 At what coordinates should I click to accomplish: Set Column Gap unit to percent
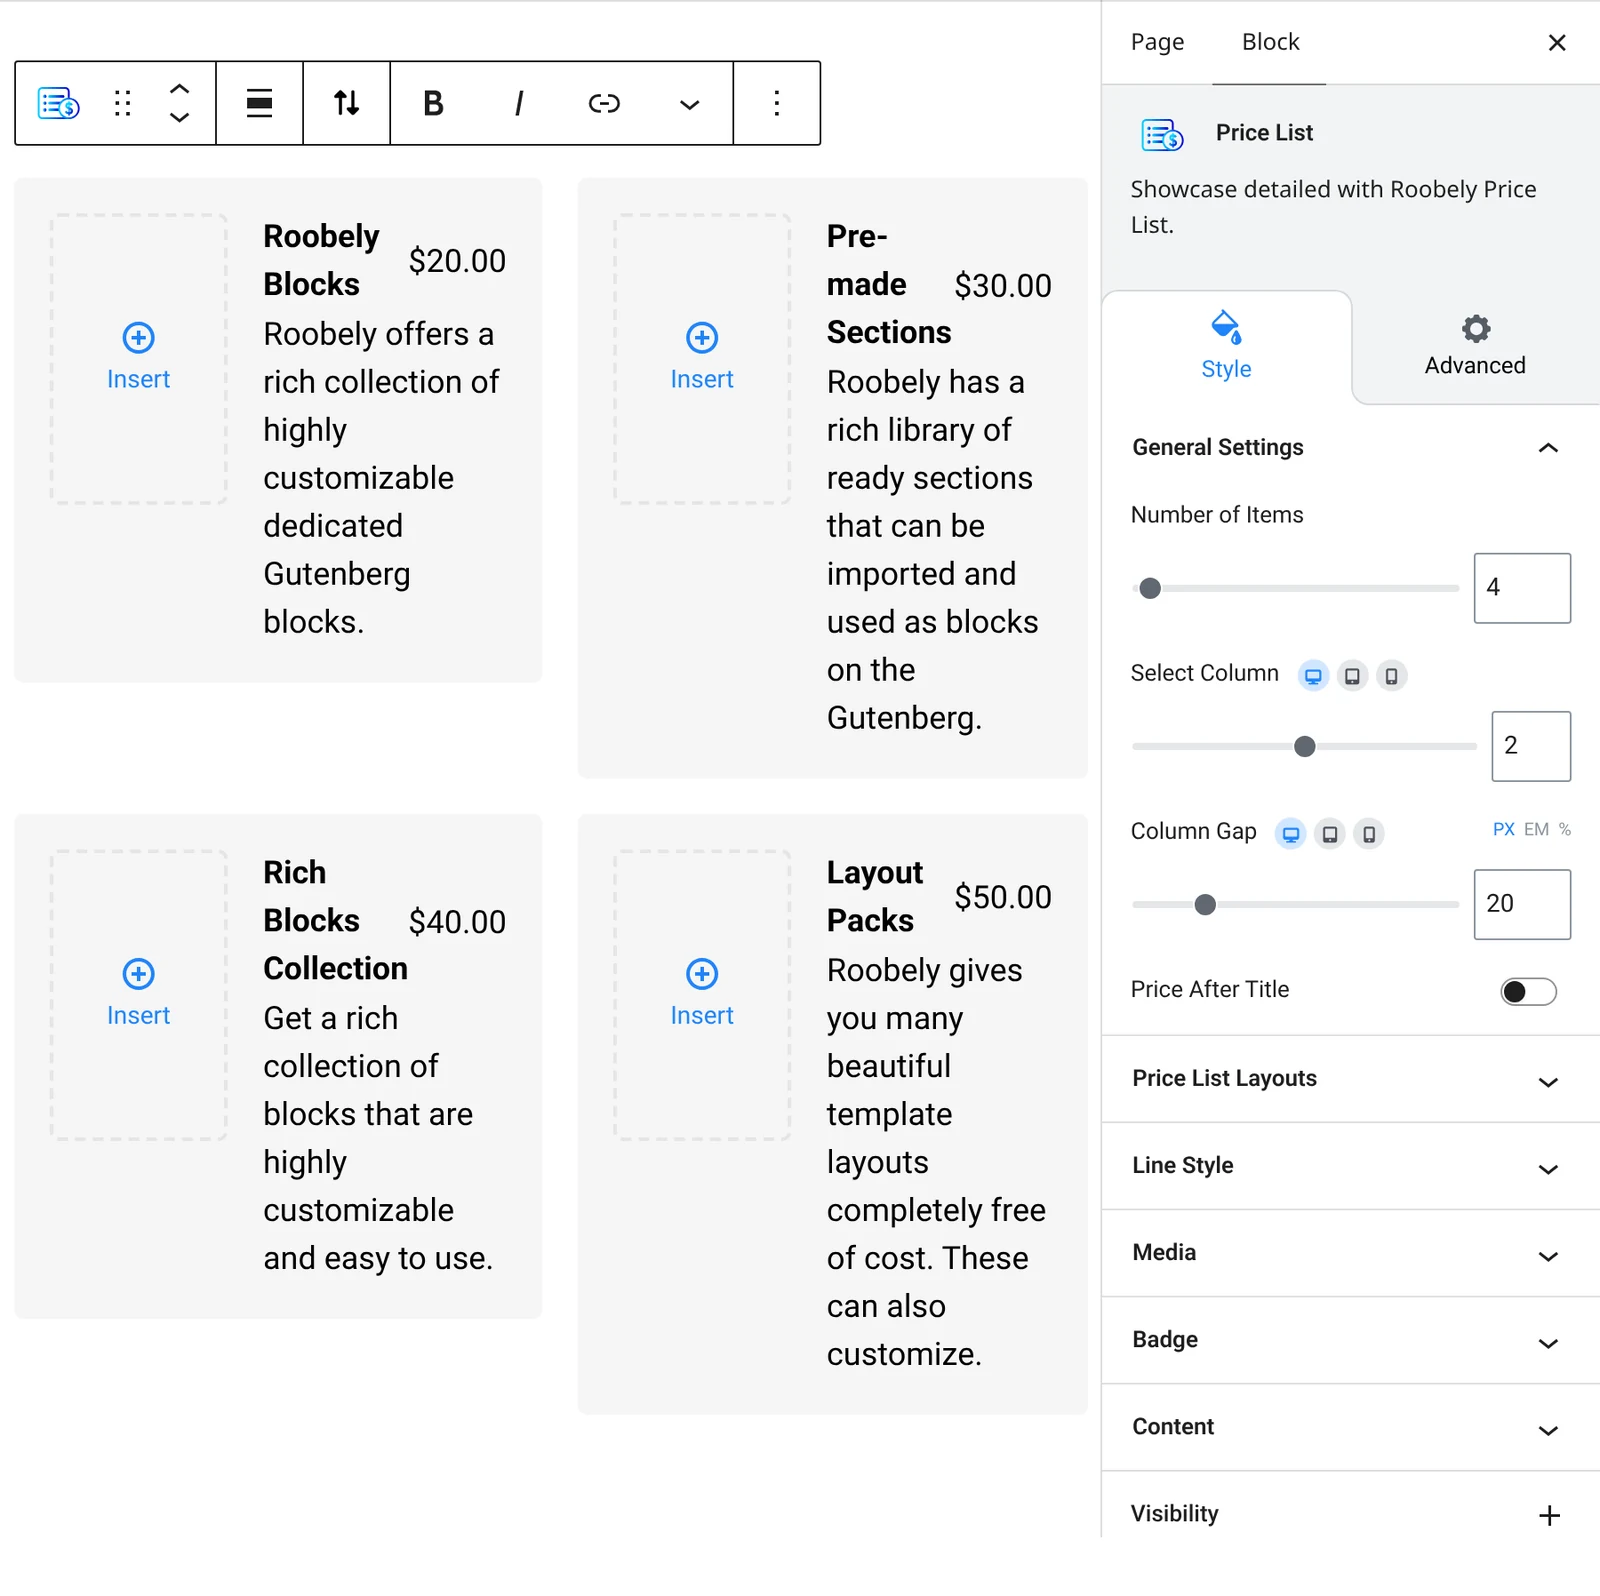(1565, 829)
